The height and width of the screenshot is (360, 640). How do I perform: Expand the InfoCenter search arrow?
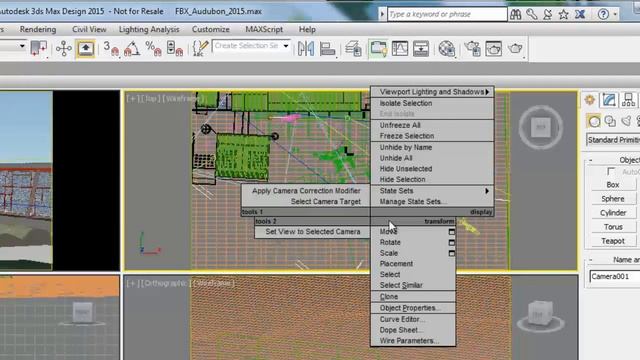382,14
